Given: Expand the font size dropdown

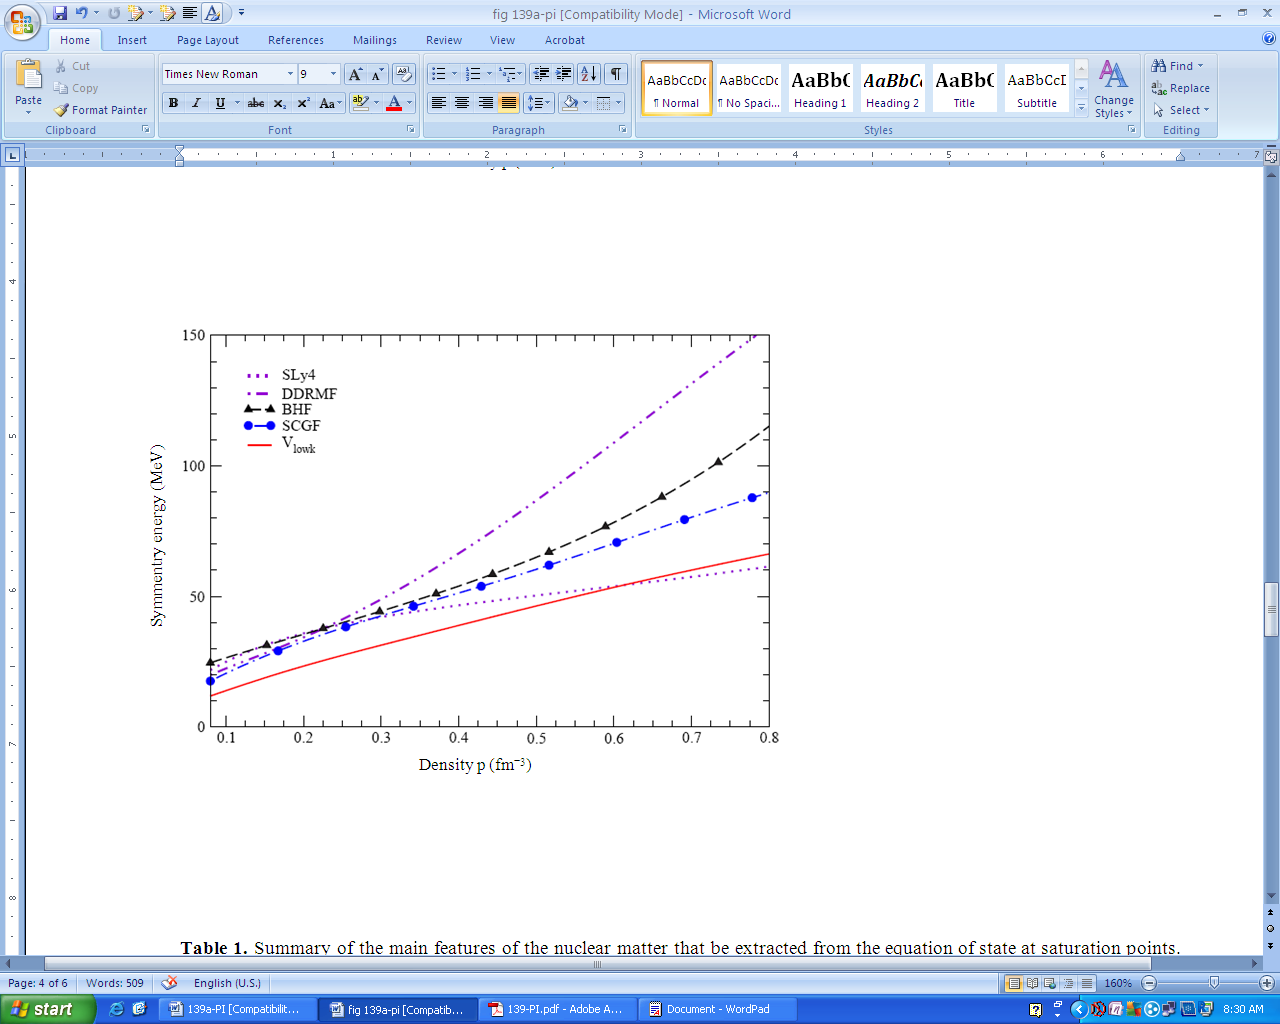Looking at the screenshot, I should (x=333, y=74).
